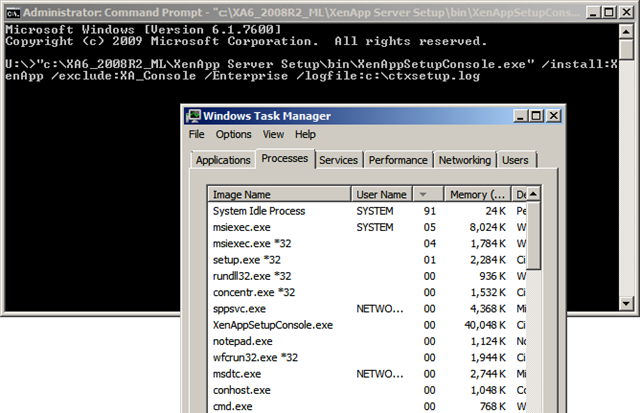Image resolution: width=640 pixels, height=413 pixels.
Task: Select the wfcrun32.exe *32 process
Action: (x=367, y=358)
